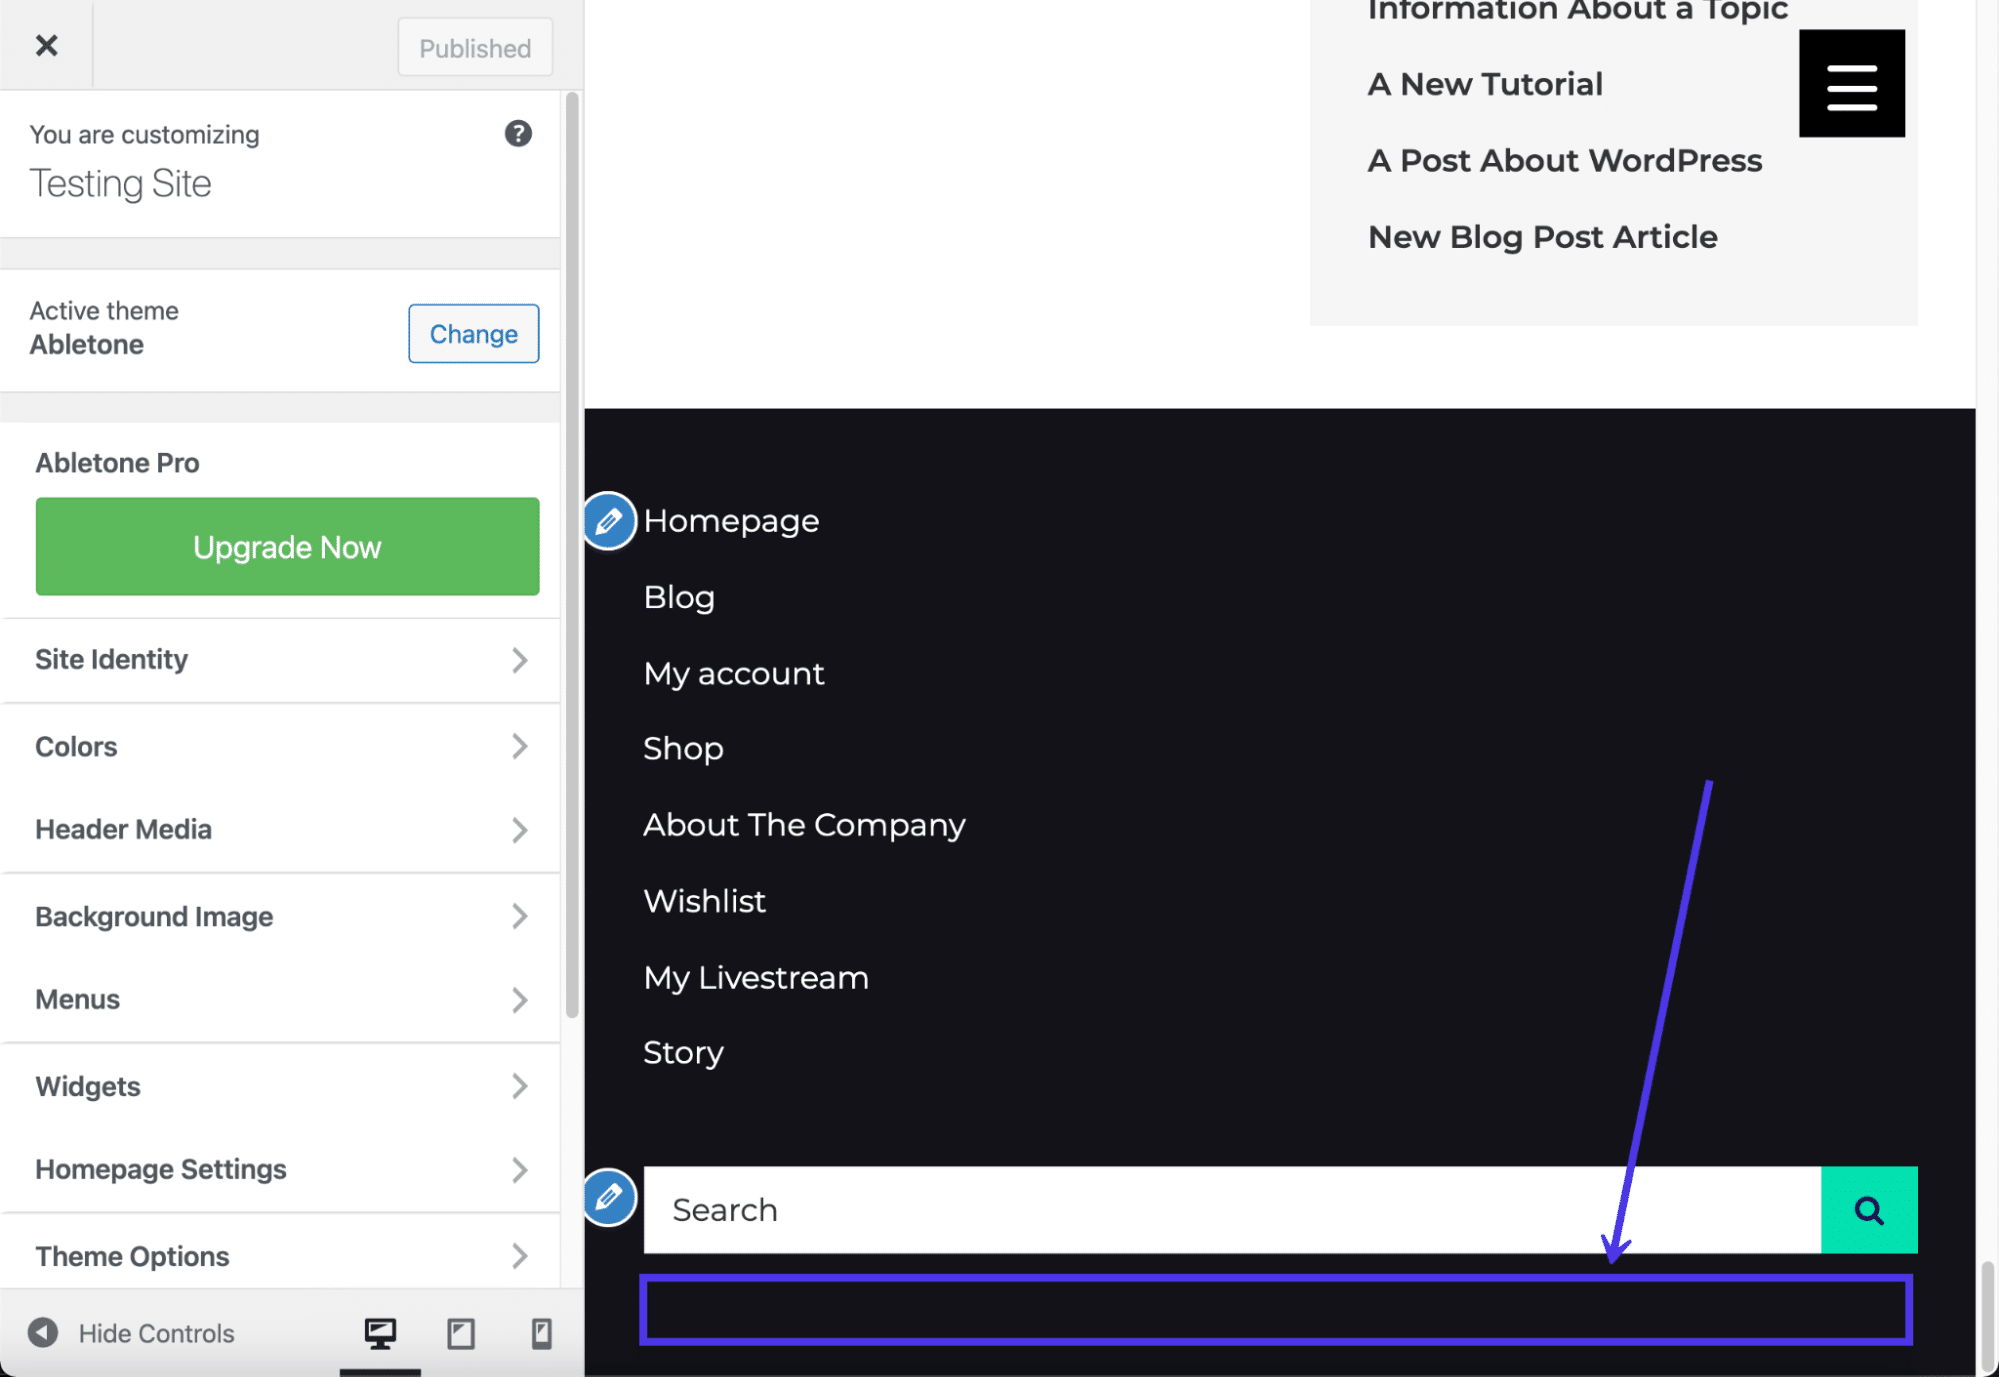Click the desktop preview icon bottom left

coord(380,1332)
